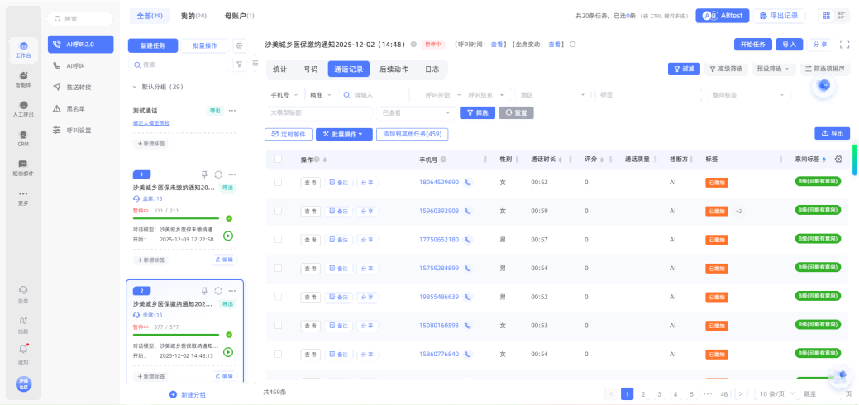Tick the select-all checkbox in table header
Image resolution: width=859 pixels, height=405 pixels.
point(277,159)
